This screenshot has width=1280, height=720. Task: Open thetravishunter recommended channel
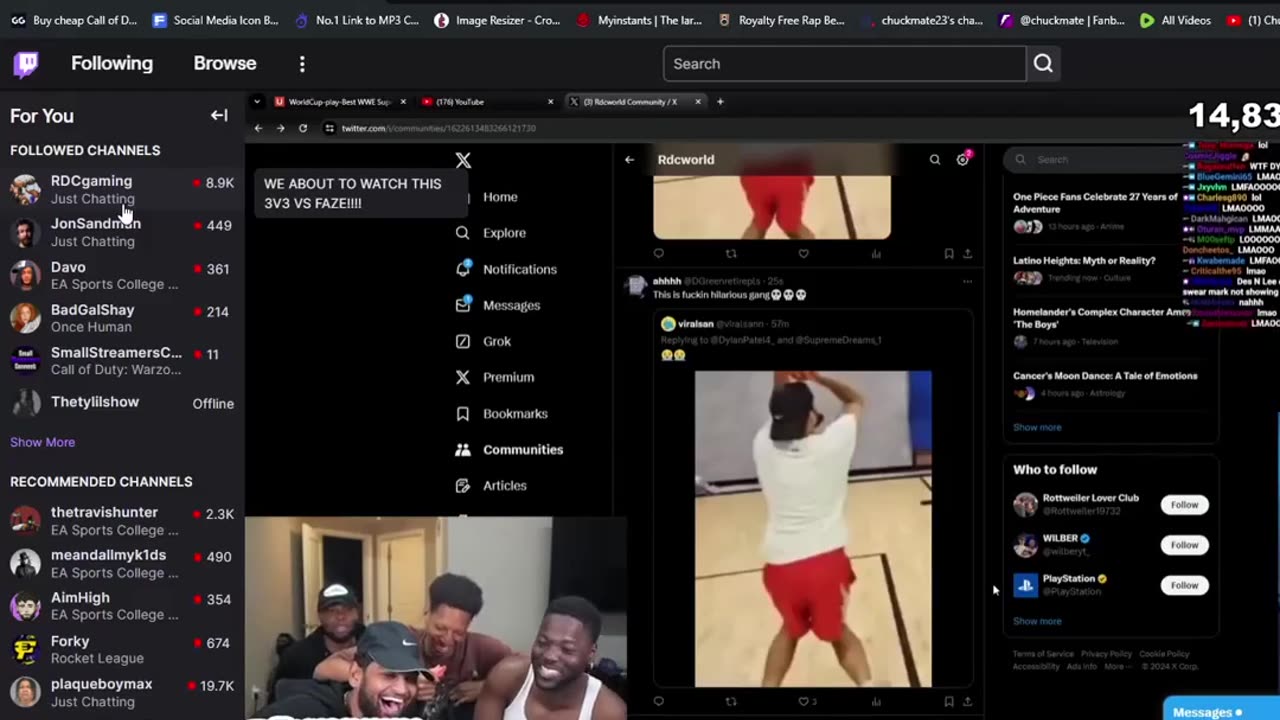122,521
